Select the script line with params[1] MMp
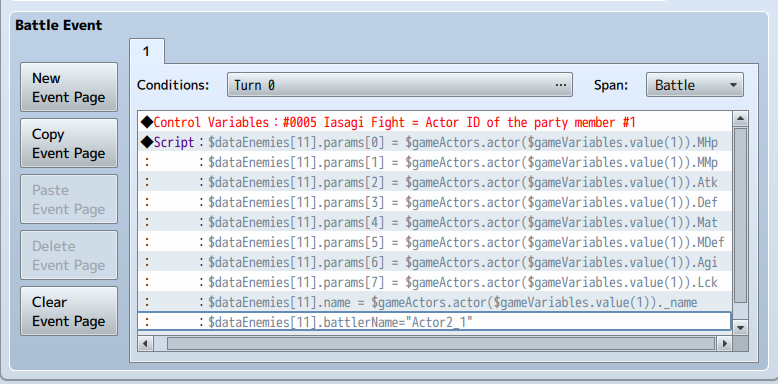Screen dimensions: 778x384 point(435,162)
